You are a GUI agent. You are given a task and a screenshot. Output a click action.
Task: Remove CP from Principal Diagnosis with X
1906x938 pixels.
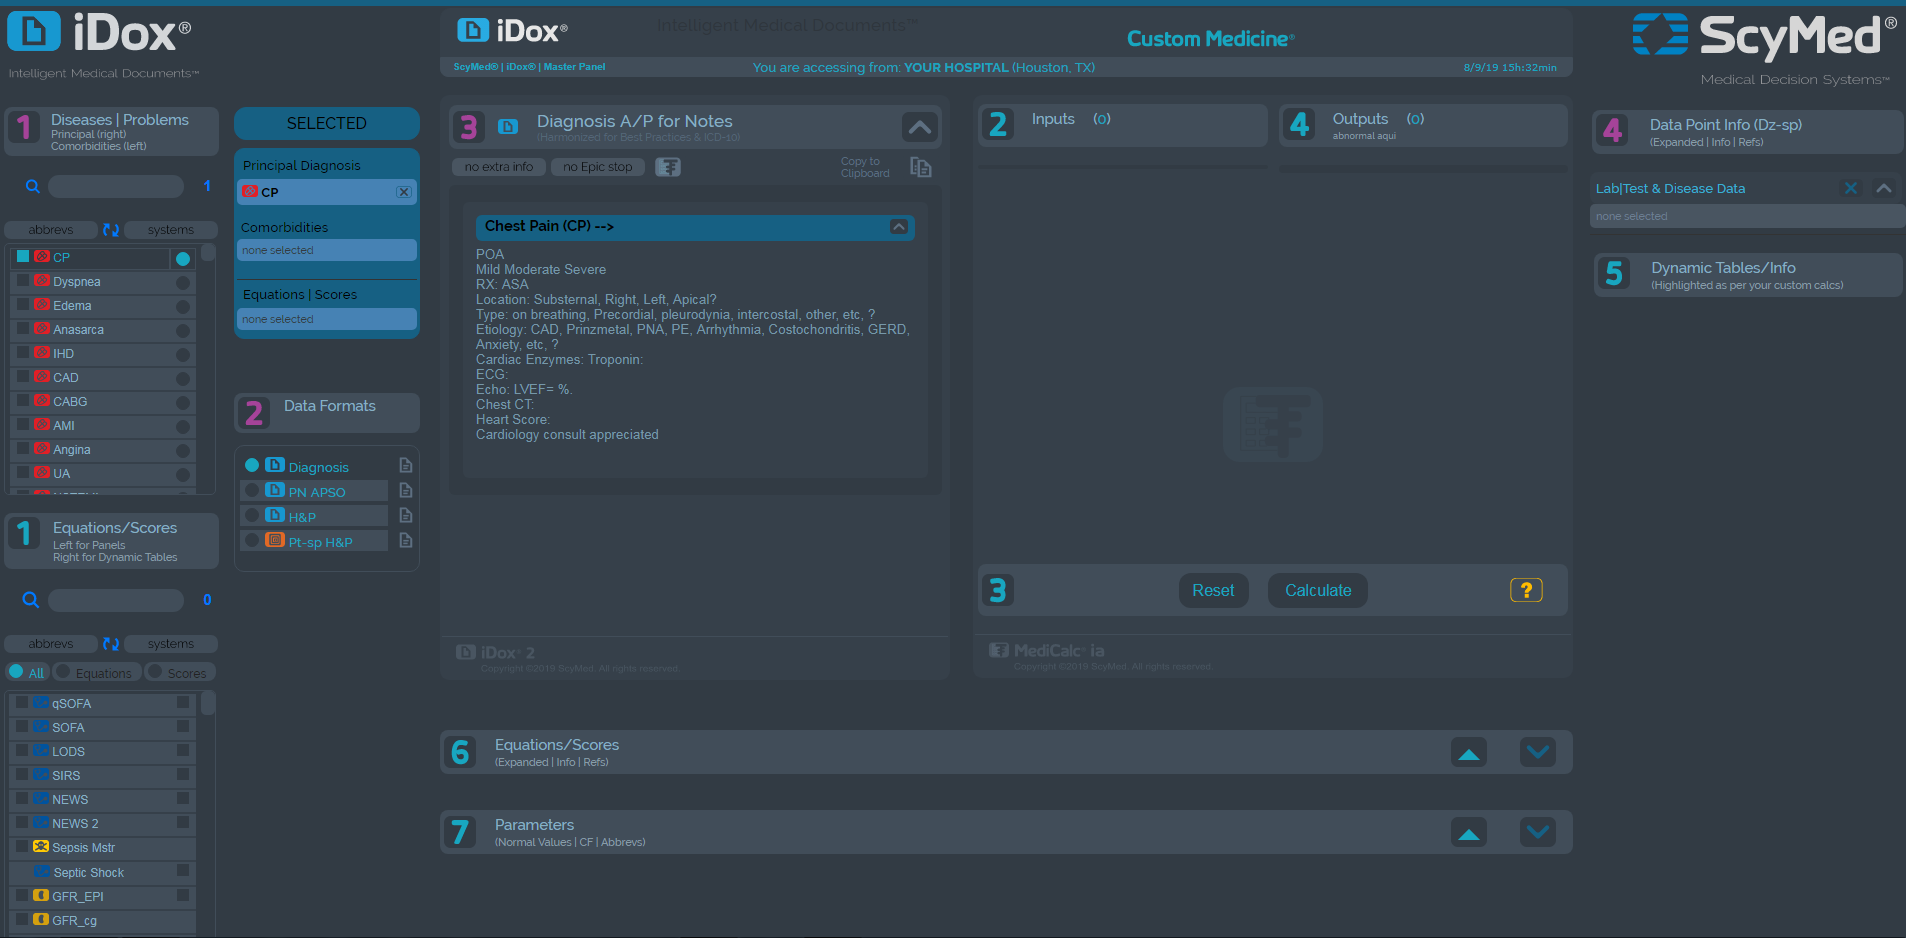(x=404, y=192)
